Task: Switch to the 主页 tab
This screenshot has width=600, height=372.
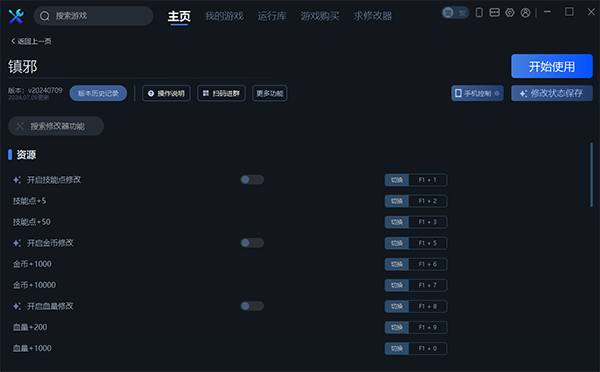Action: pos(179,16)
